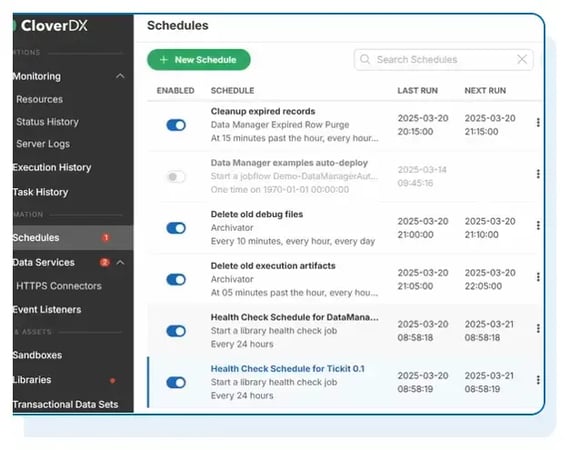Disable the Cleanup expired records schedule
The image size is (570, 450).
[x=176, y=125]
